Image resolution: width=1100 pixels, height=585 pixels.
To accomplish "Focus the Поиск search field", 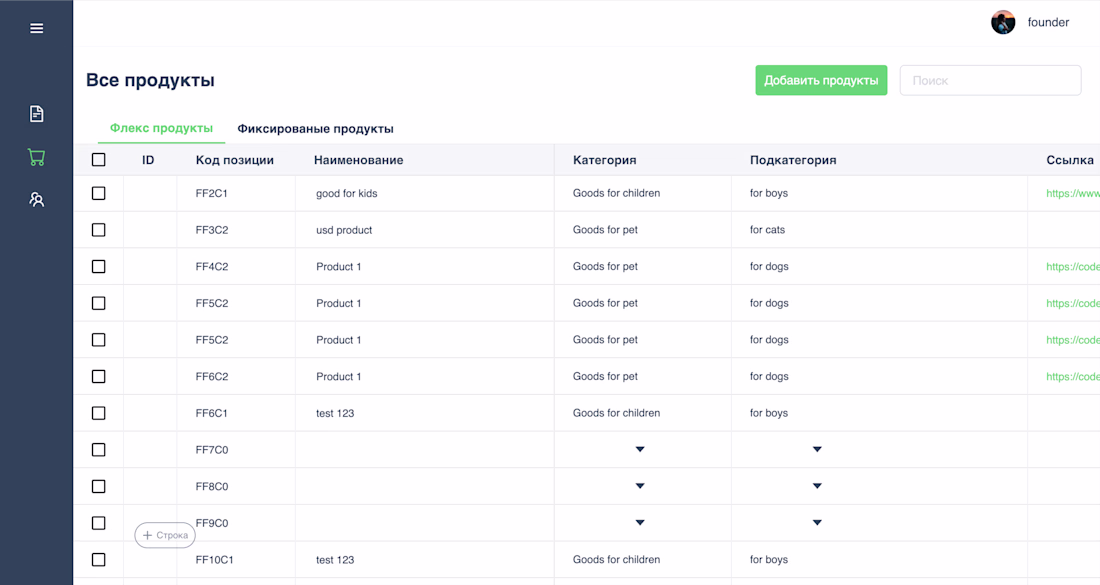I will [x=990, y=80].
